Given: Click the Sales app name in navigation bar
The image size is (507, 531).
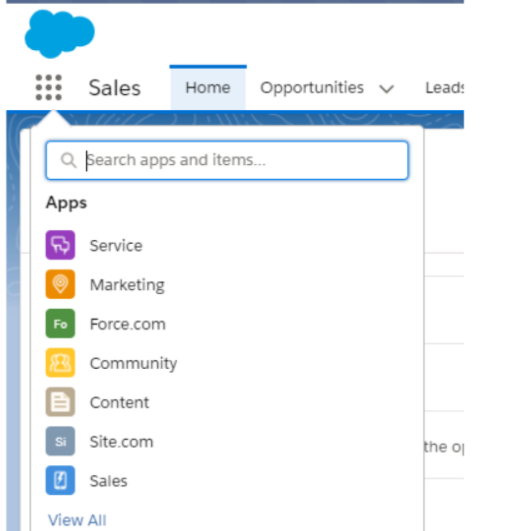Looking at the screenshot, I should click(114, 88).
